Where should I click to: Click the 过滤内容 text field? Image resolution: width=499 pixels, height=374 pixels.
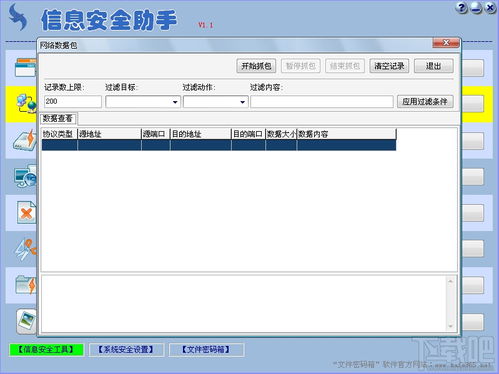[322, 102]
